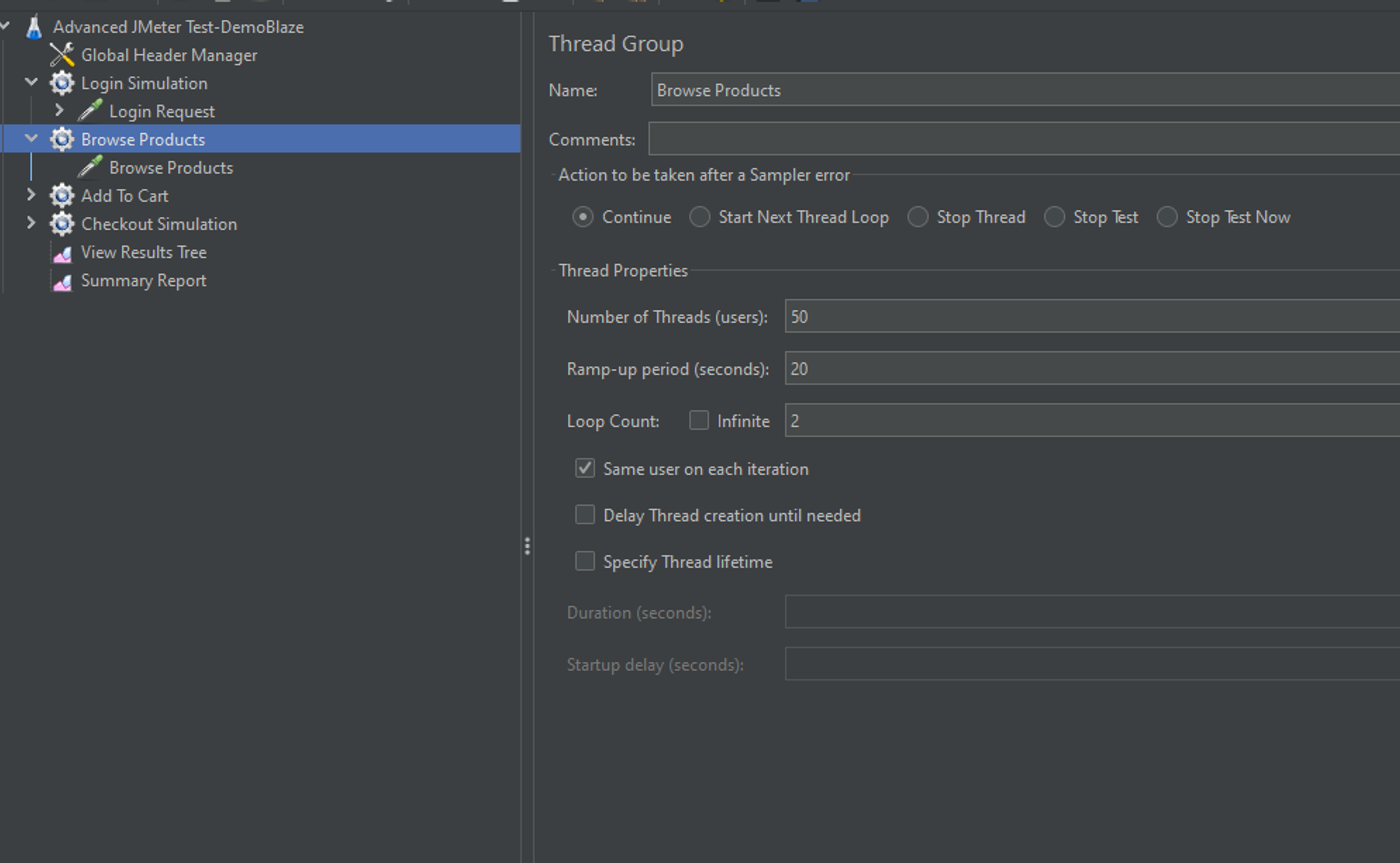Click the Loop Count value field
Screen dimensions: 1400x863
1092,421
